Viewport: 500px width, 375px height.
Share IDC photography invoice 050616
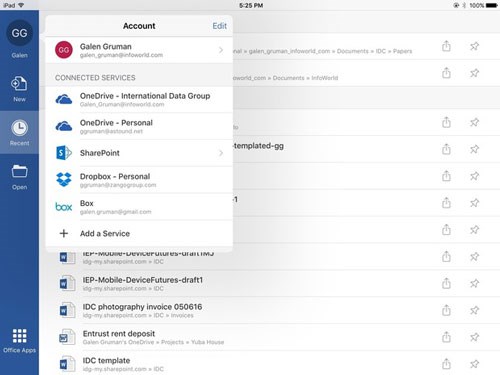coord(446,310)
